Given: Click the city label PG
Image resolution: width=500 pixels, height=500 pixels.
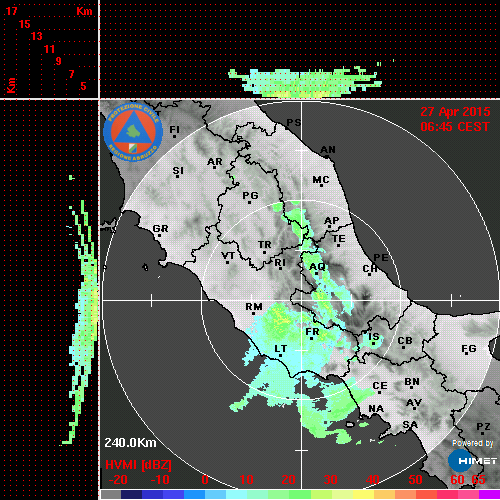Looking at the screenshot, I should 250,195.
